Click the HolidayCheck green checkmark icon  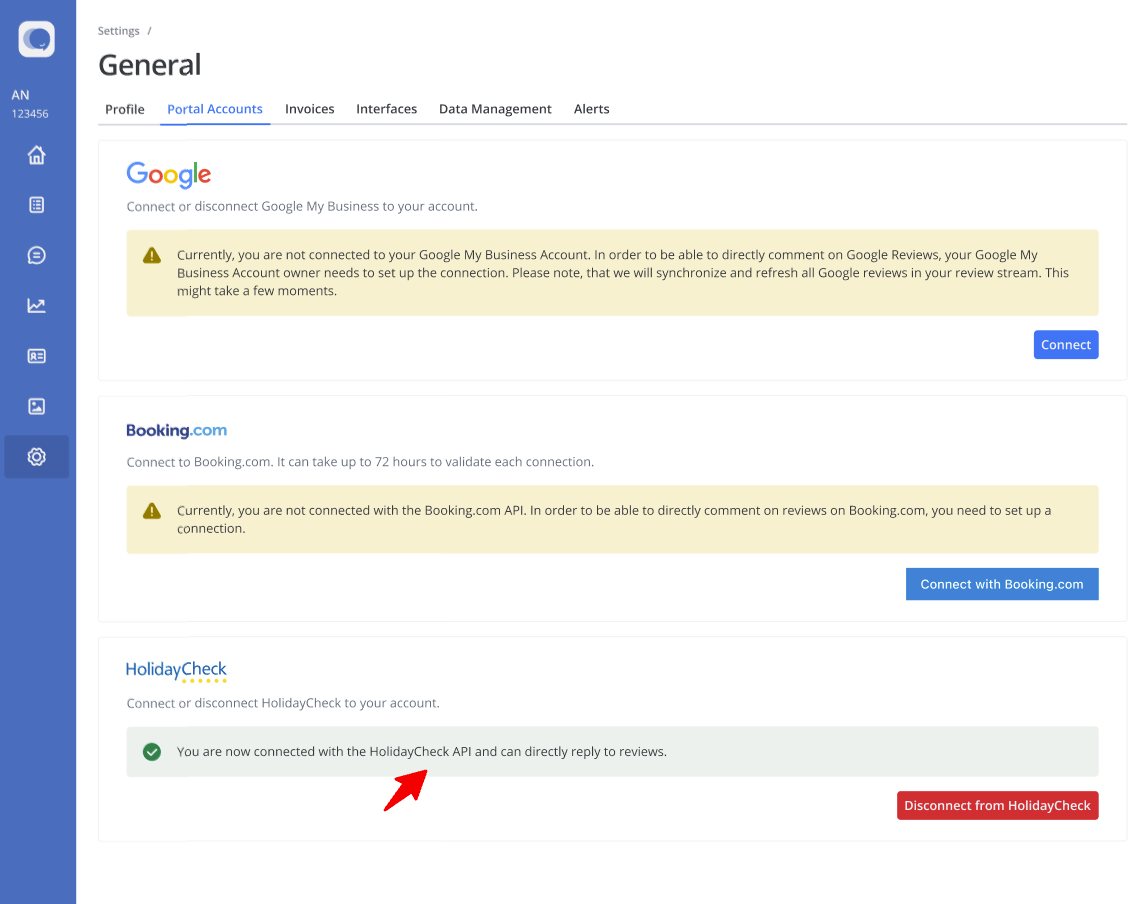152,752
